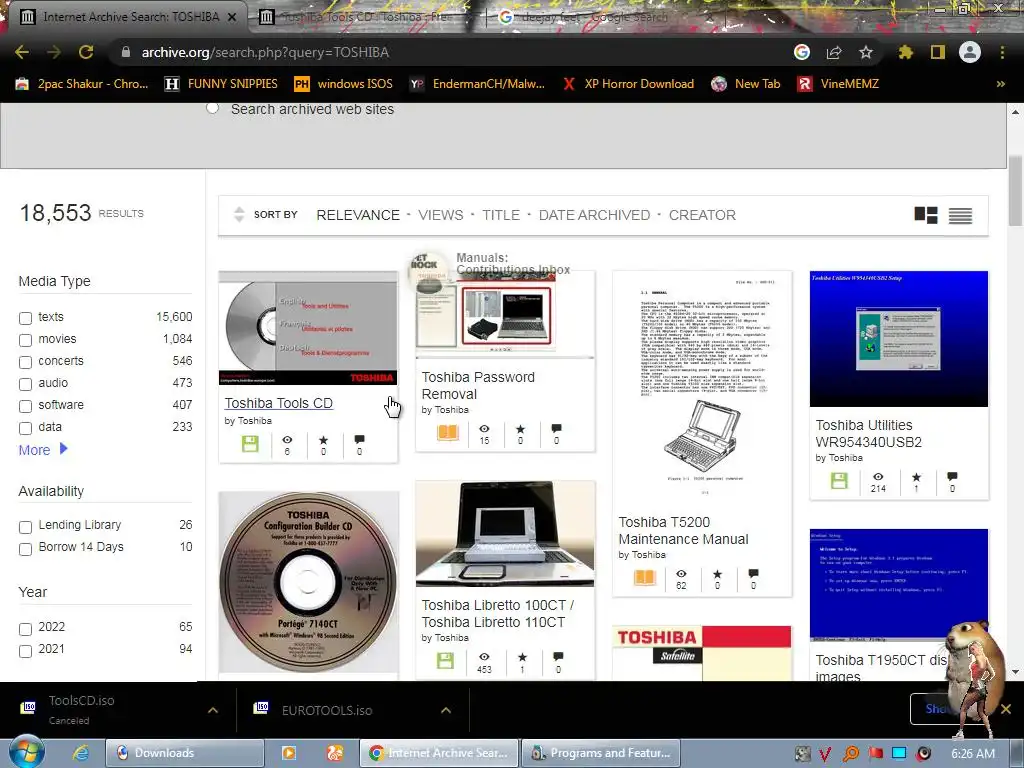Open the Toshiba T1950CT blue setup thumbnail

tap(899, 586)
